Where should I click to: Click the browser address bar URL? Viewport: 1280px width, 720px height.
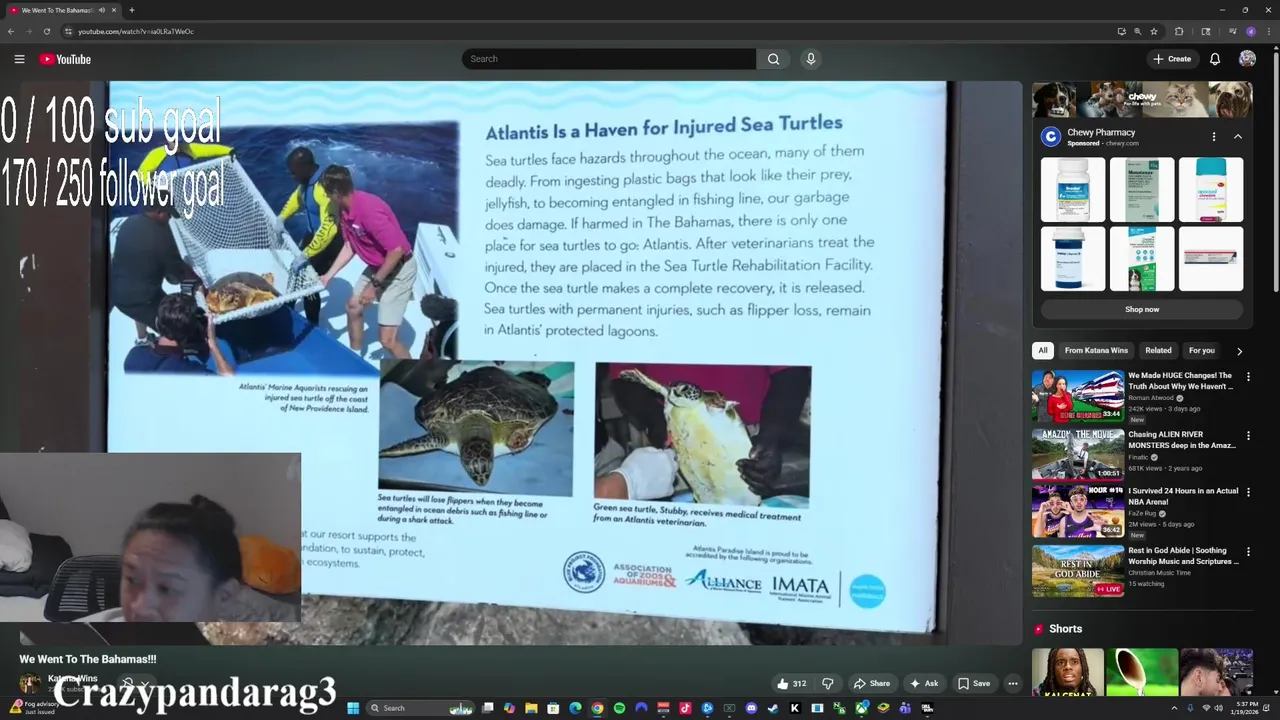click(136, 31)
